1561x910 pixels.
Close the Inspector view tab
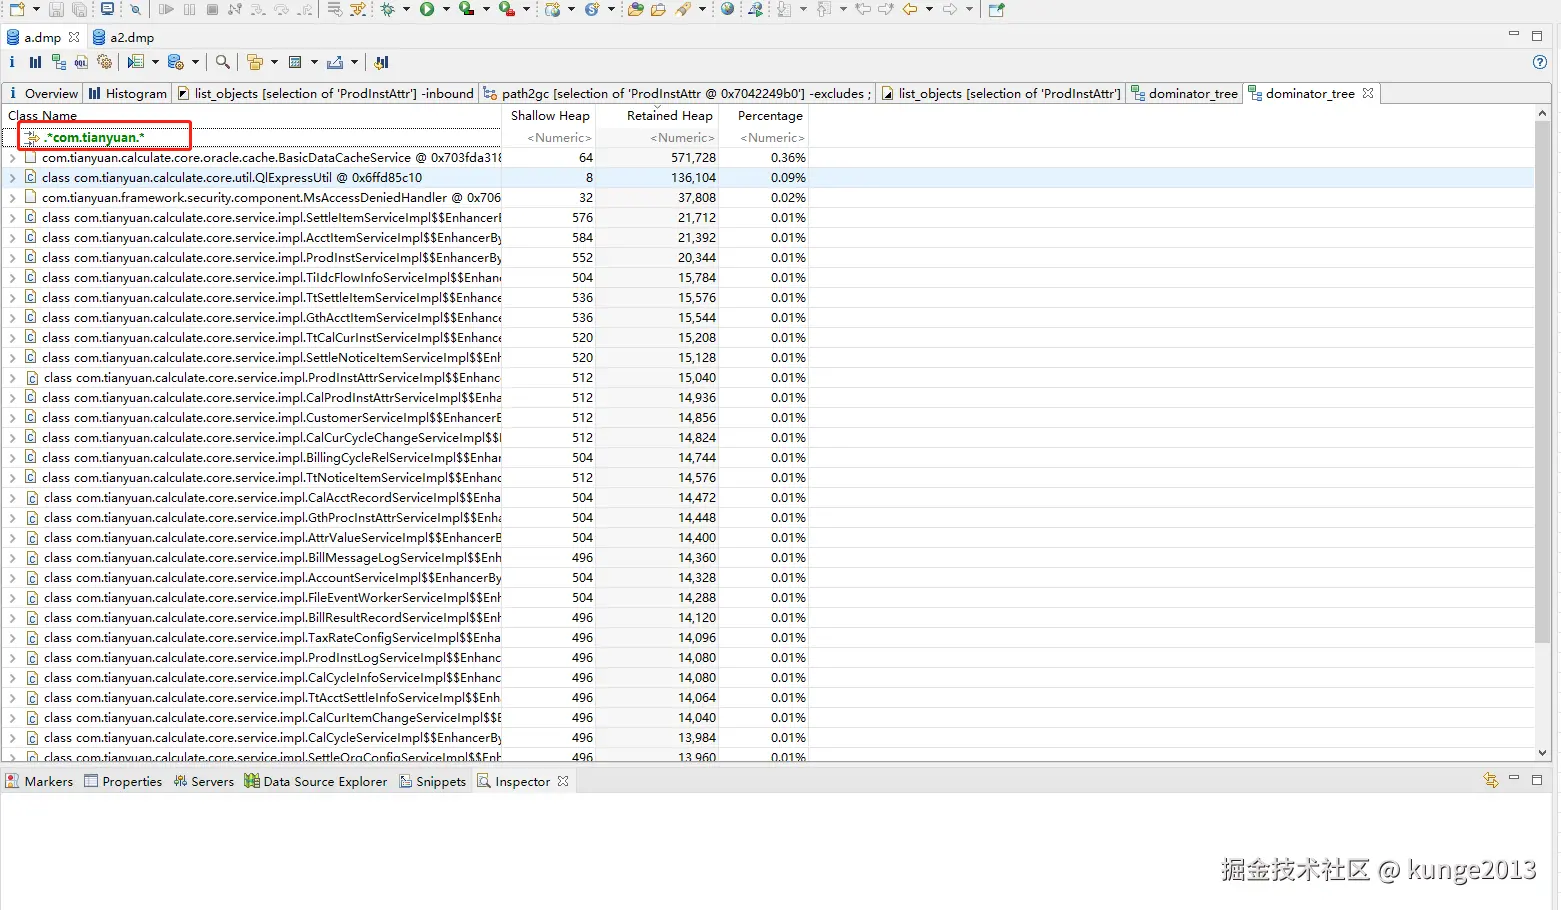tap(563, 781)
